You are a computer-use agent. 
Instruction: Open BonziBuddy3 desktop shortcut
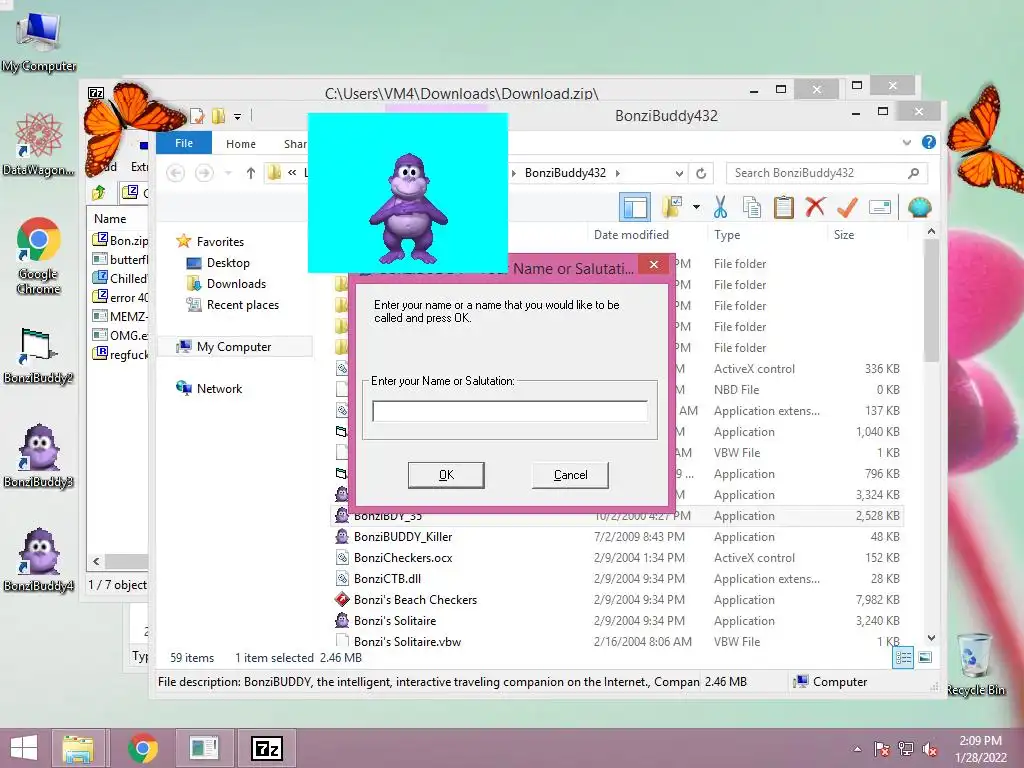tap(39, 456)
